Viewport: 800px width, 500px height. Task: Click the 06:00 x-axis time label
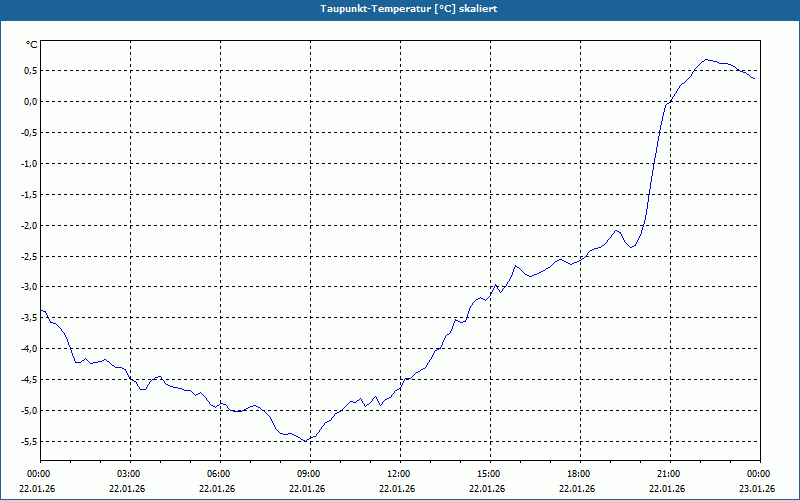[x=220, y=474]
